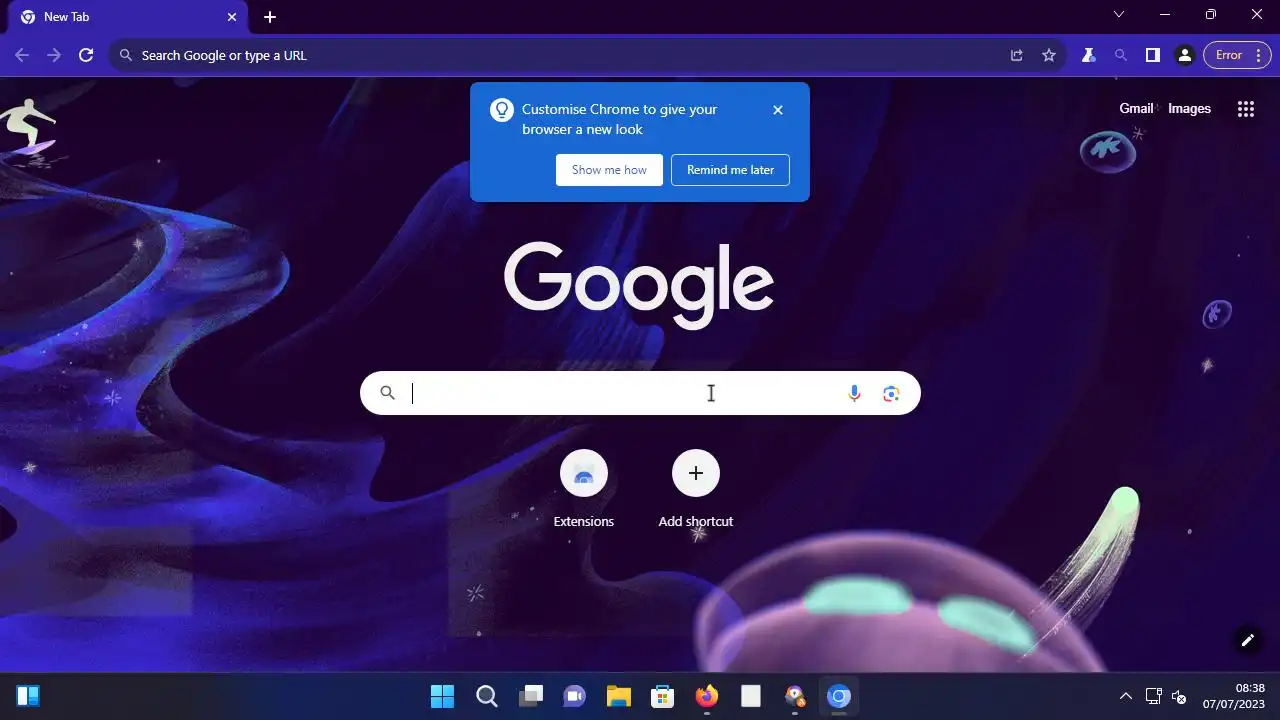Open the Extensions shortcut tile
The width and height of the screenshot is (1280, 720).
coord(584,489)
